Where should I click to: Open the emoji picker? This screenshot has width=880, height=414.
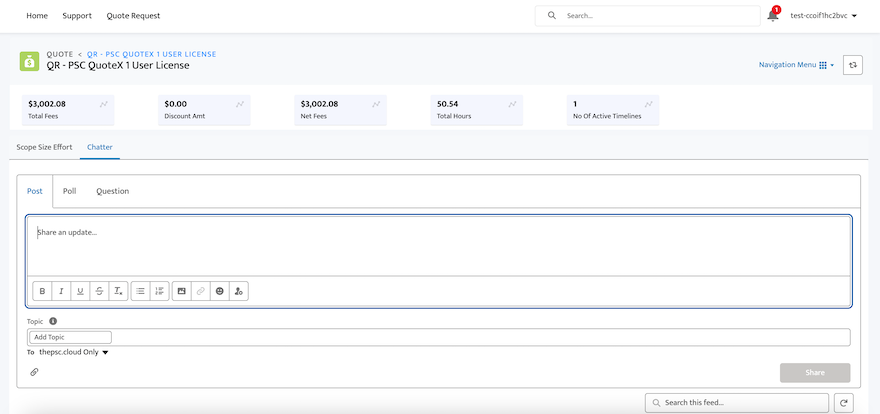click(x=219, y=291)
